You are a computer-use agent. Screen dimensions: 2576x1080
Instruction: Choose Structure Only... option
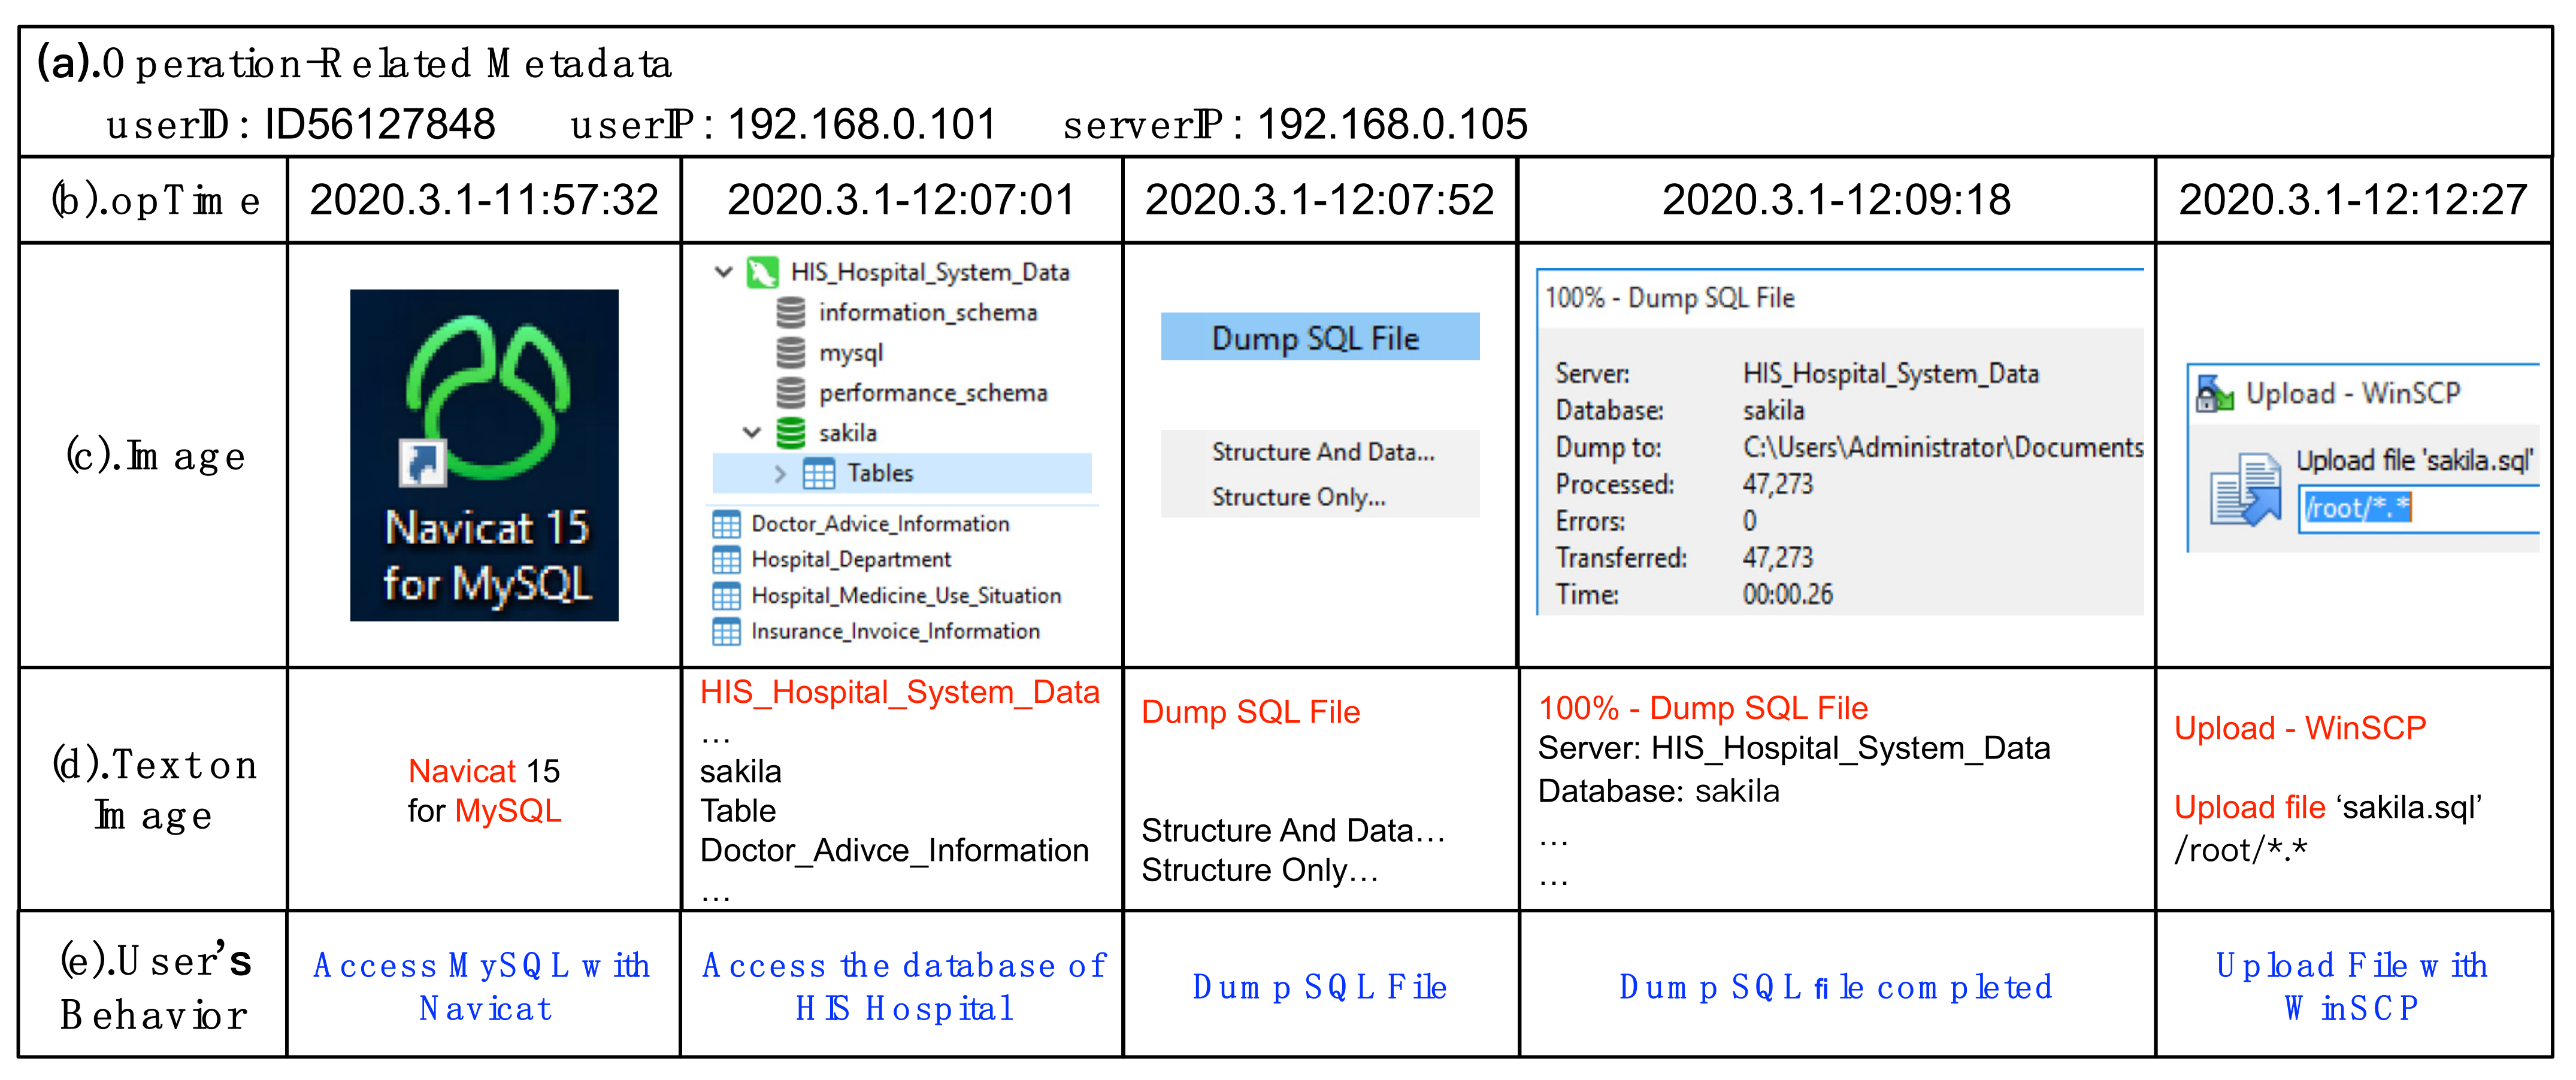pyautogui.click(x=1298, y=497)
